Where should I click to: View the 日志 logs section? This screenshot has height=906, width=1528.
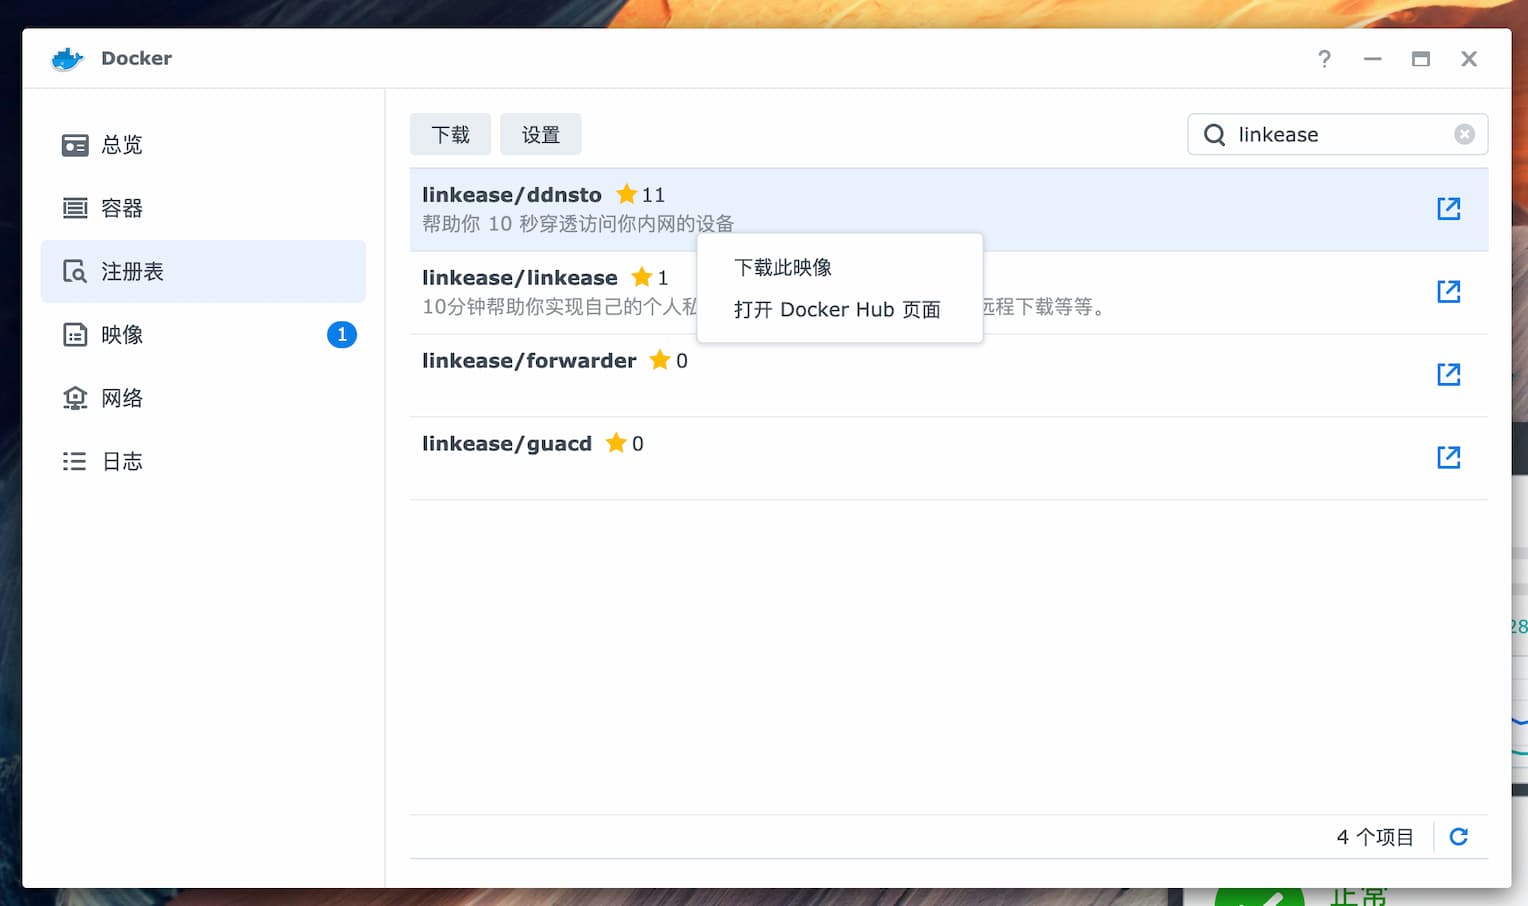[x=203, y=461]
